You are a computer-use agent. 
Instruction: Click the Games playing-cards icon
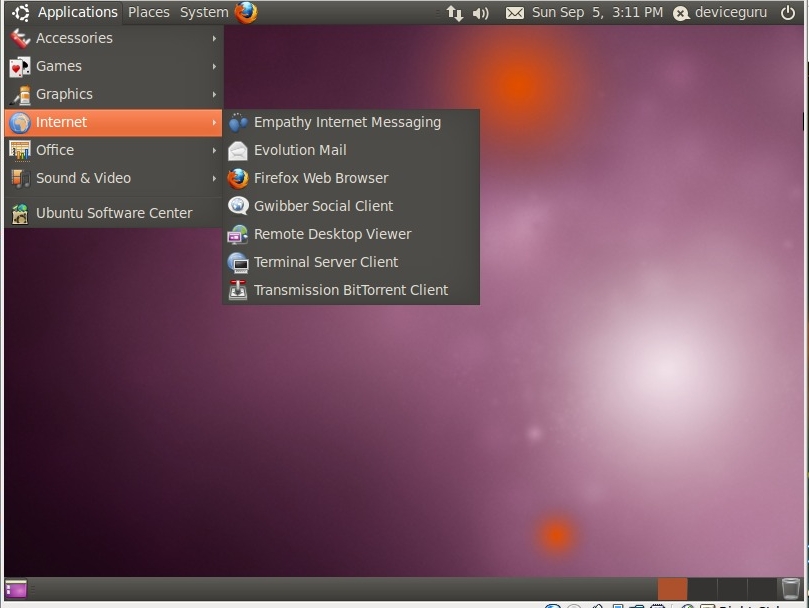click(20, 67)
